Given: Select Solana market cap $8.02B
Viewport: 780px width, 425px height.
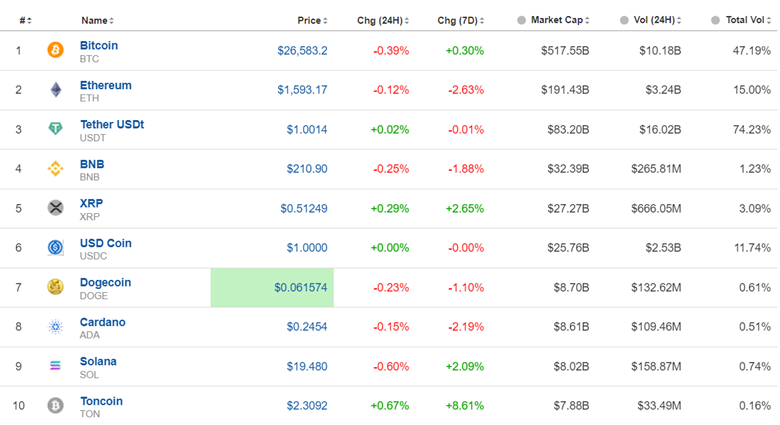Looking at the screenshot, I should (571, 366).
